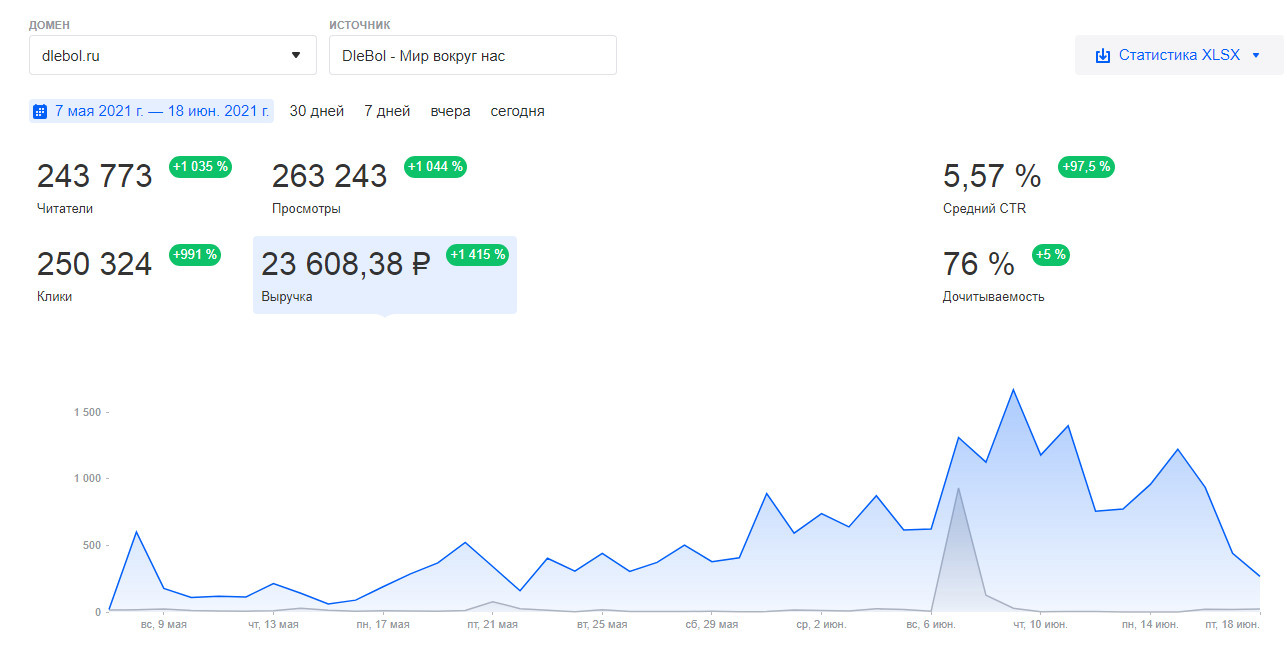
Task: Open the 7 мая – 18 июн. date range picker
Action: coord(162,111)
